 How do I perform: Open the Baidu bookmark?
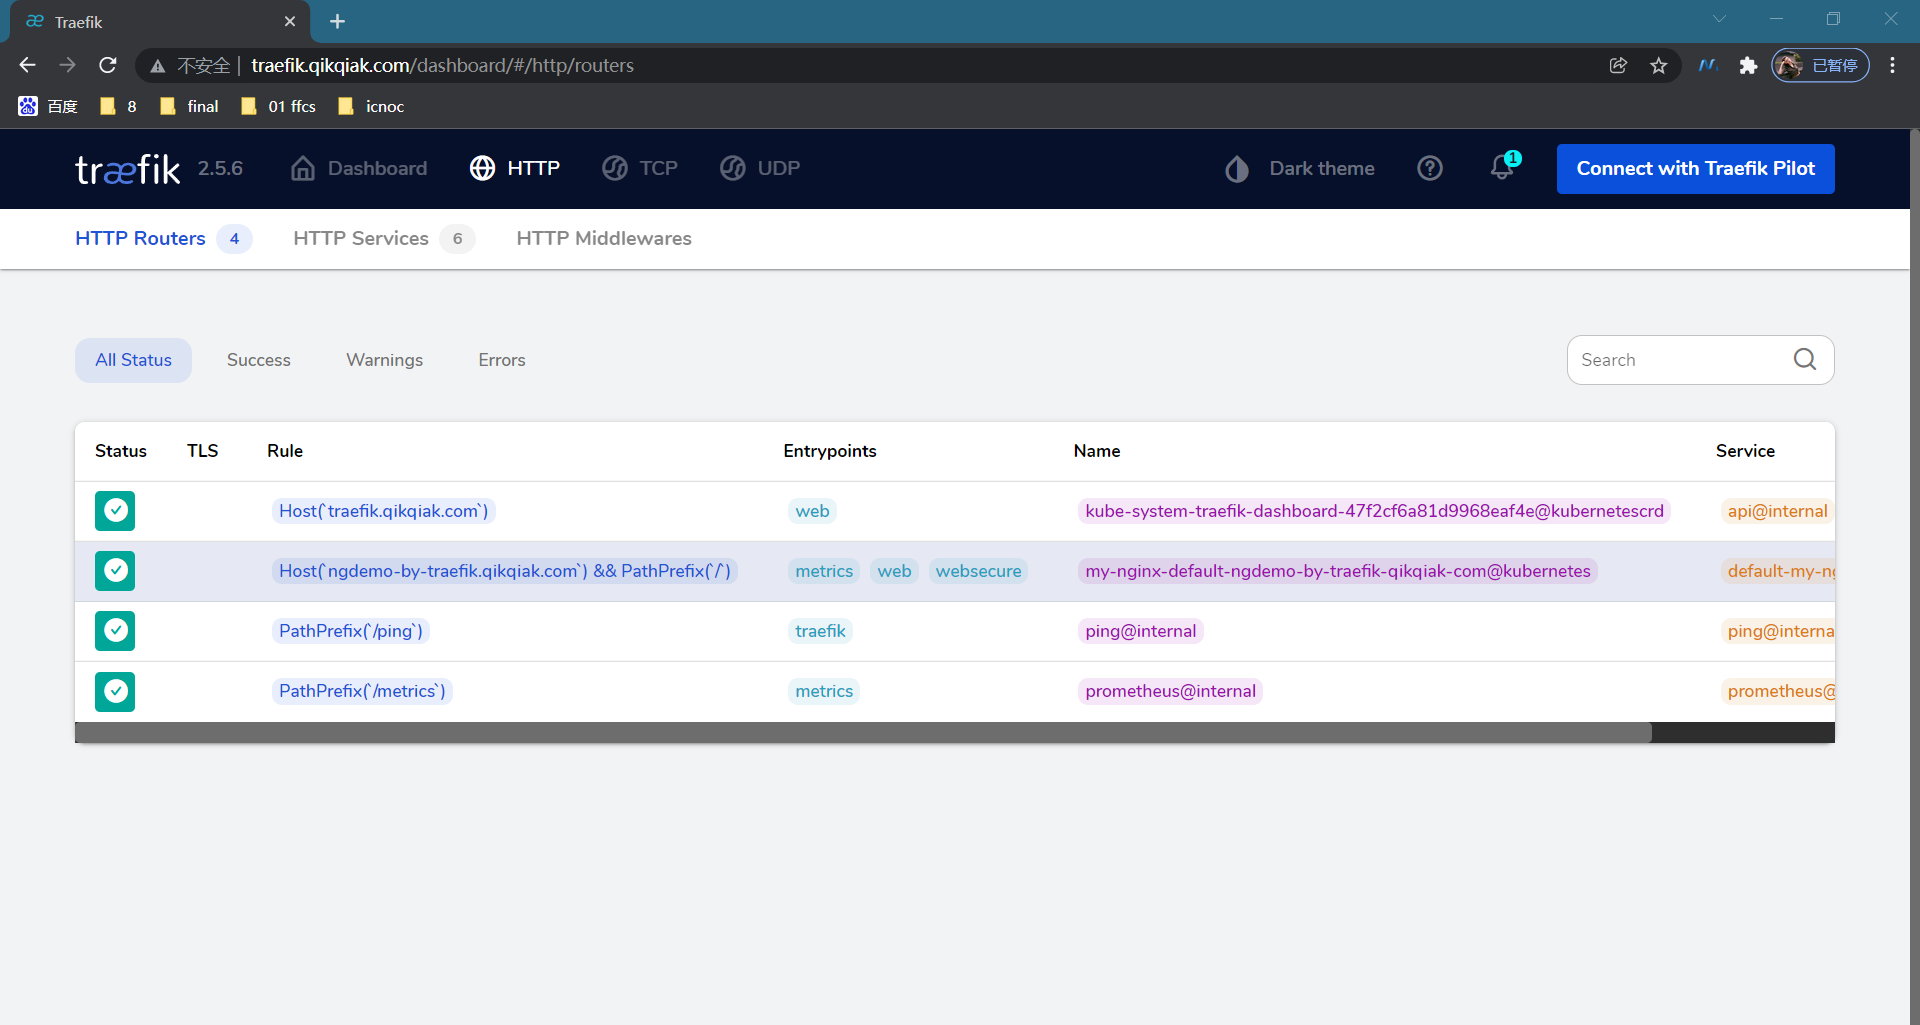click(48, 106)
